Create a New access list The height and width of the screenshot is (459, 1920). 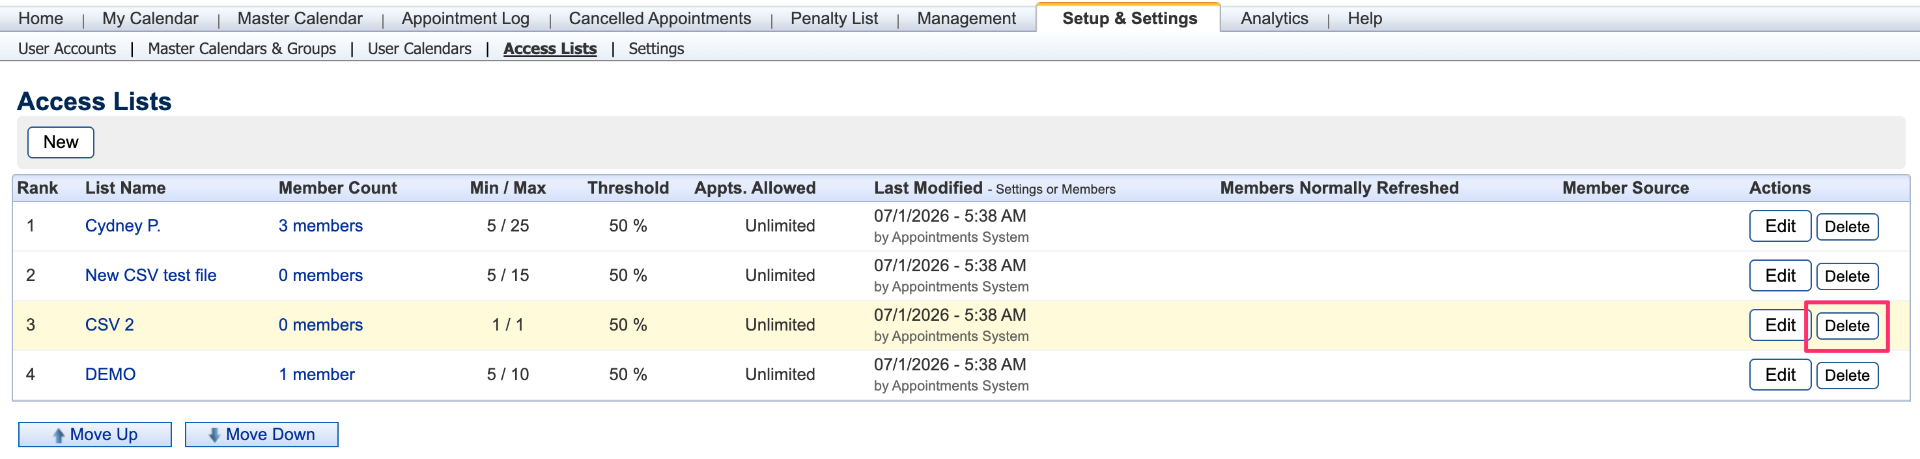point(61,142)
